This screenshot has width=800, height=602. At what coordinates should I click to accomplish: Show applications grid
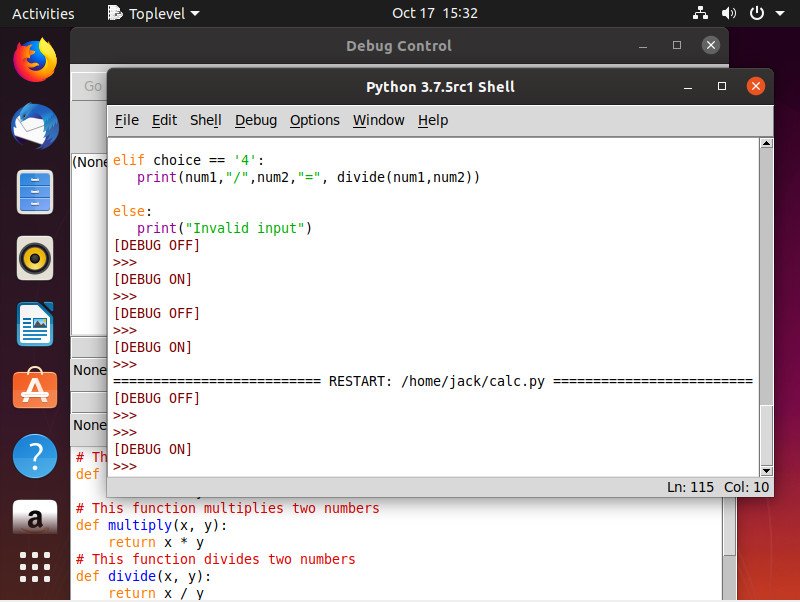(x=35, y=567)
